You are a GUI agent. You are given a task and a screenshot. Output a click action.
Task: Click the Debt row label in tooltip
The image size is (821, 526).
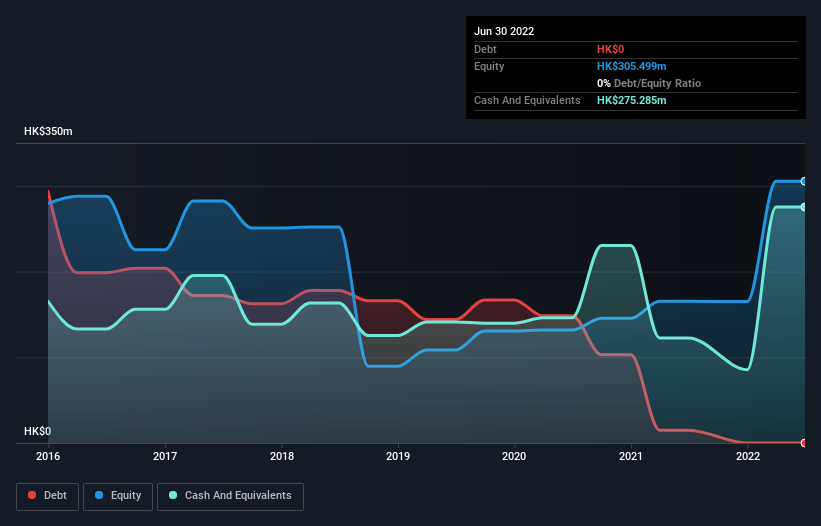pos(485,49)
